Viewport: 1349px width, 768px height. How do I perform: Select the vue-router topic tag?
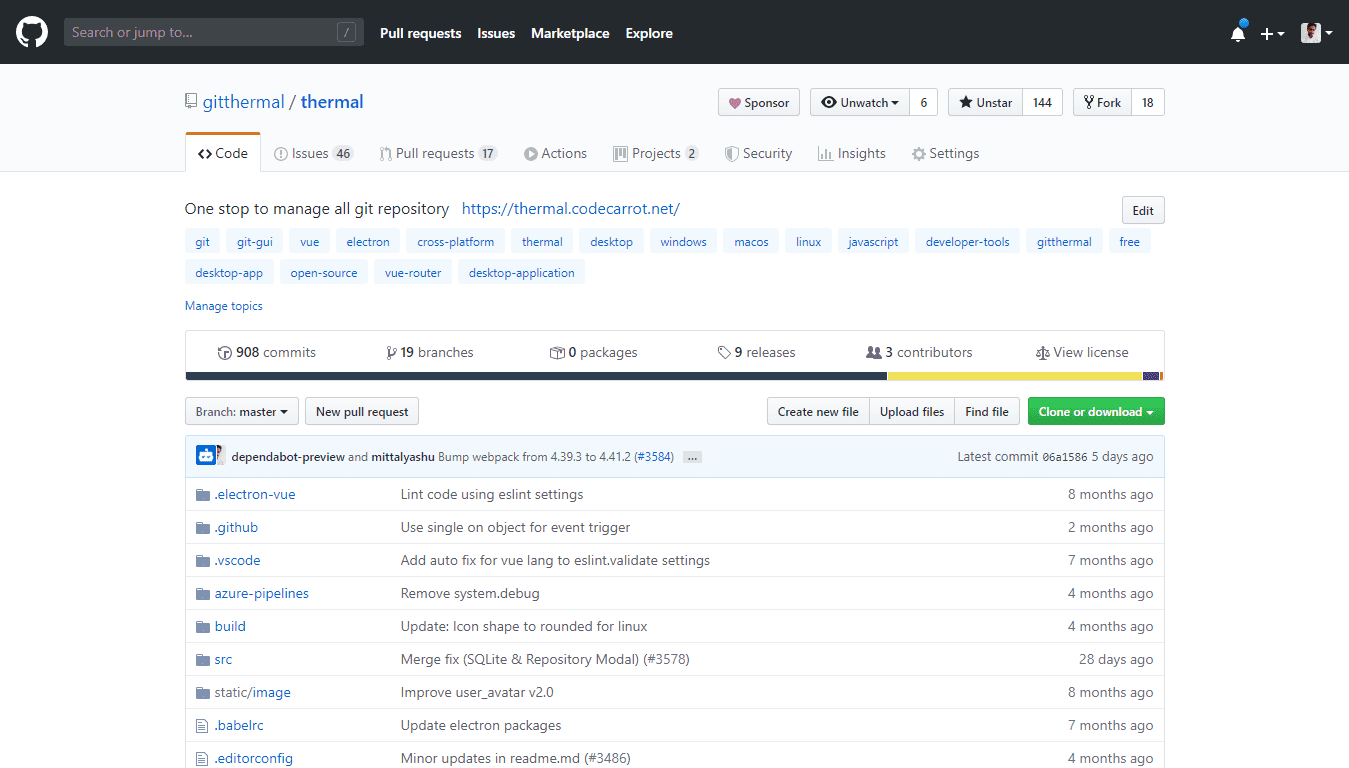[x=413, y=273]
